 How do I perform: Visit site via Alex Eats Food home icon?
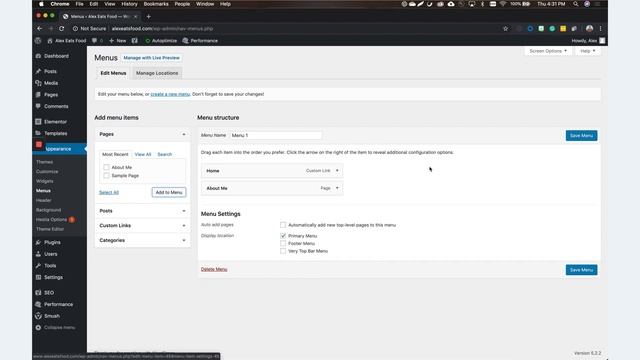[x=67, y=40]
